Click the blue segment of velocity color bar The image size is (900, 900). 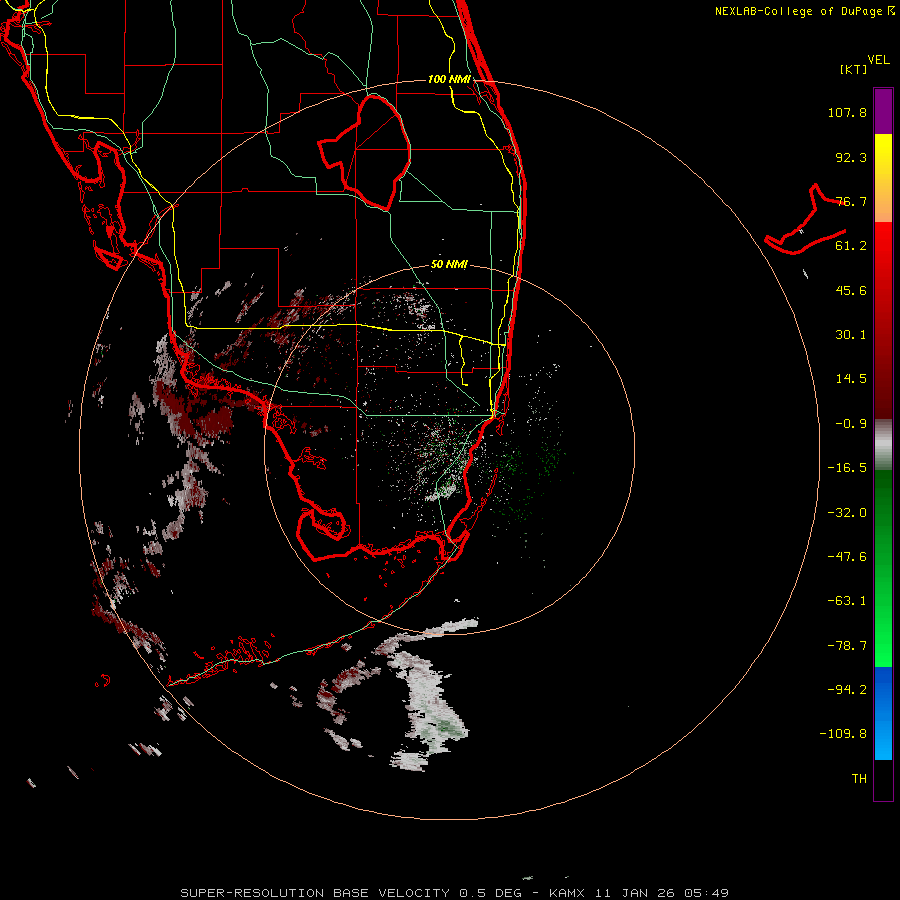click(x=883, y=713)
